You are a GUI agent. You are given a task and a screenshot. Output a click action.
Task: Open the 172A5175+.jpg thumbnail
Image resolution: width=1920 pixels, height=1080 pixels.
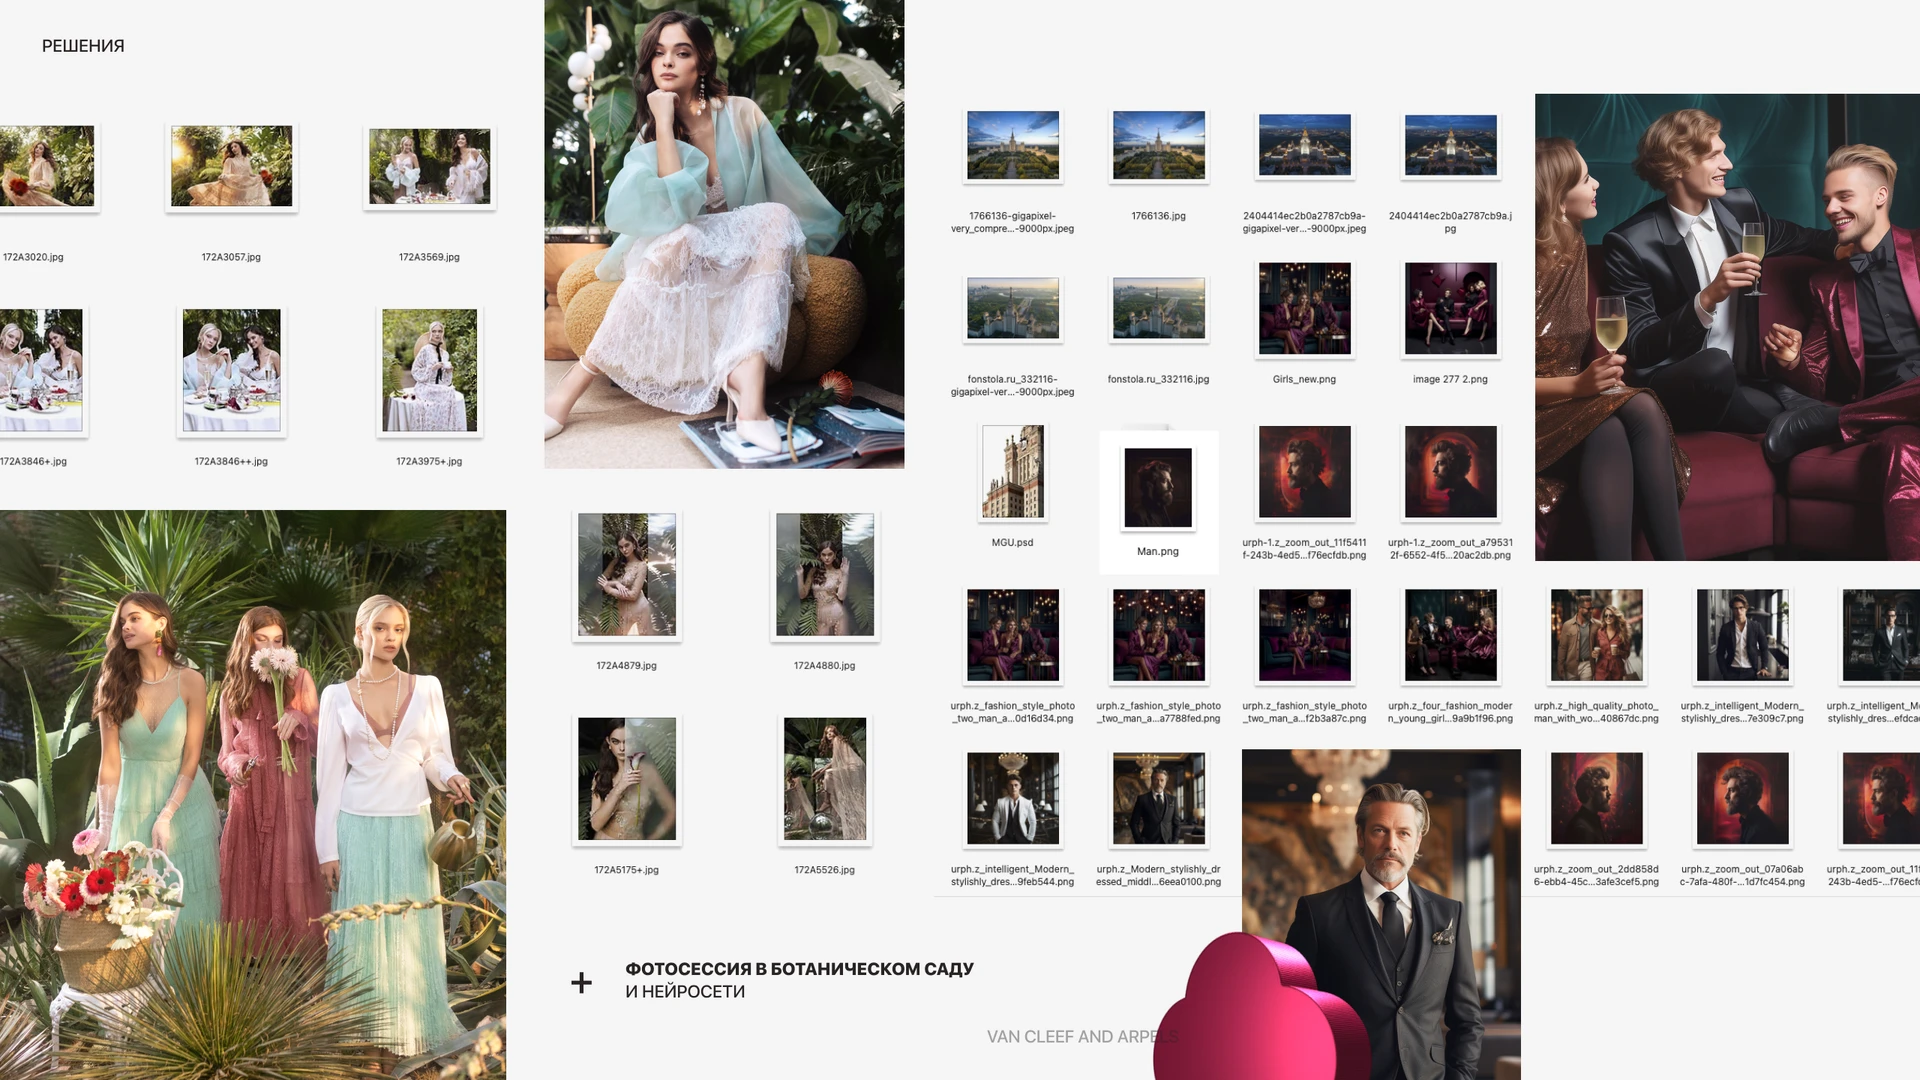pos(627,779)
